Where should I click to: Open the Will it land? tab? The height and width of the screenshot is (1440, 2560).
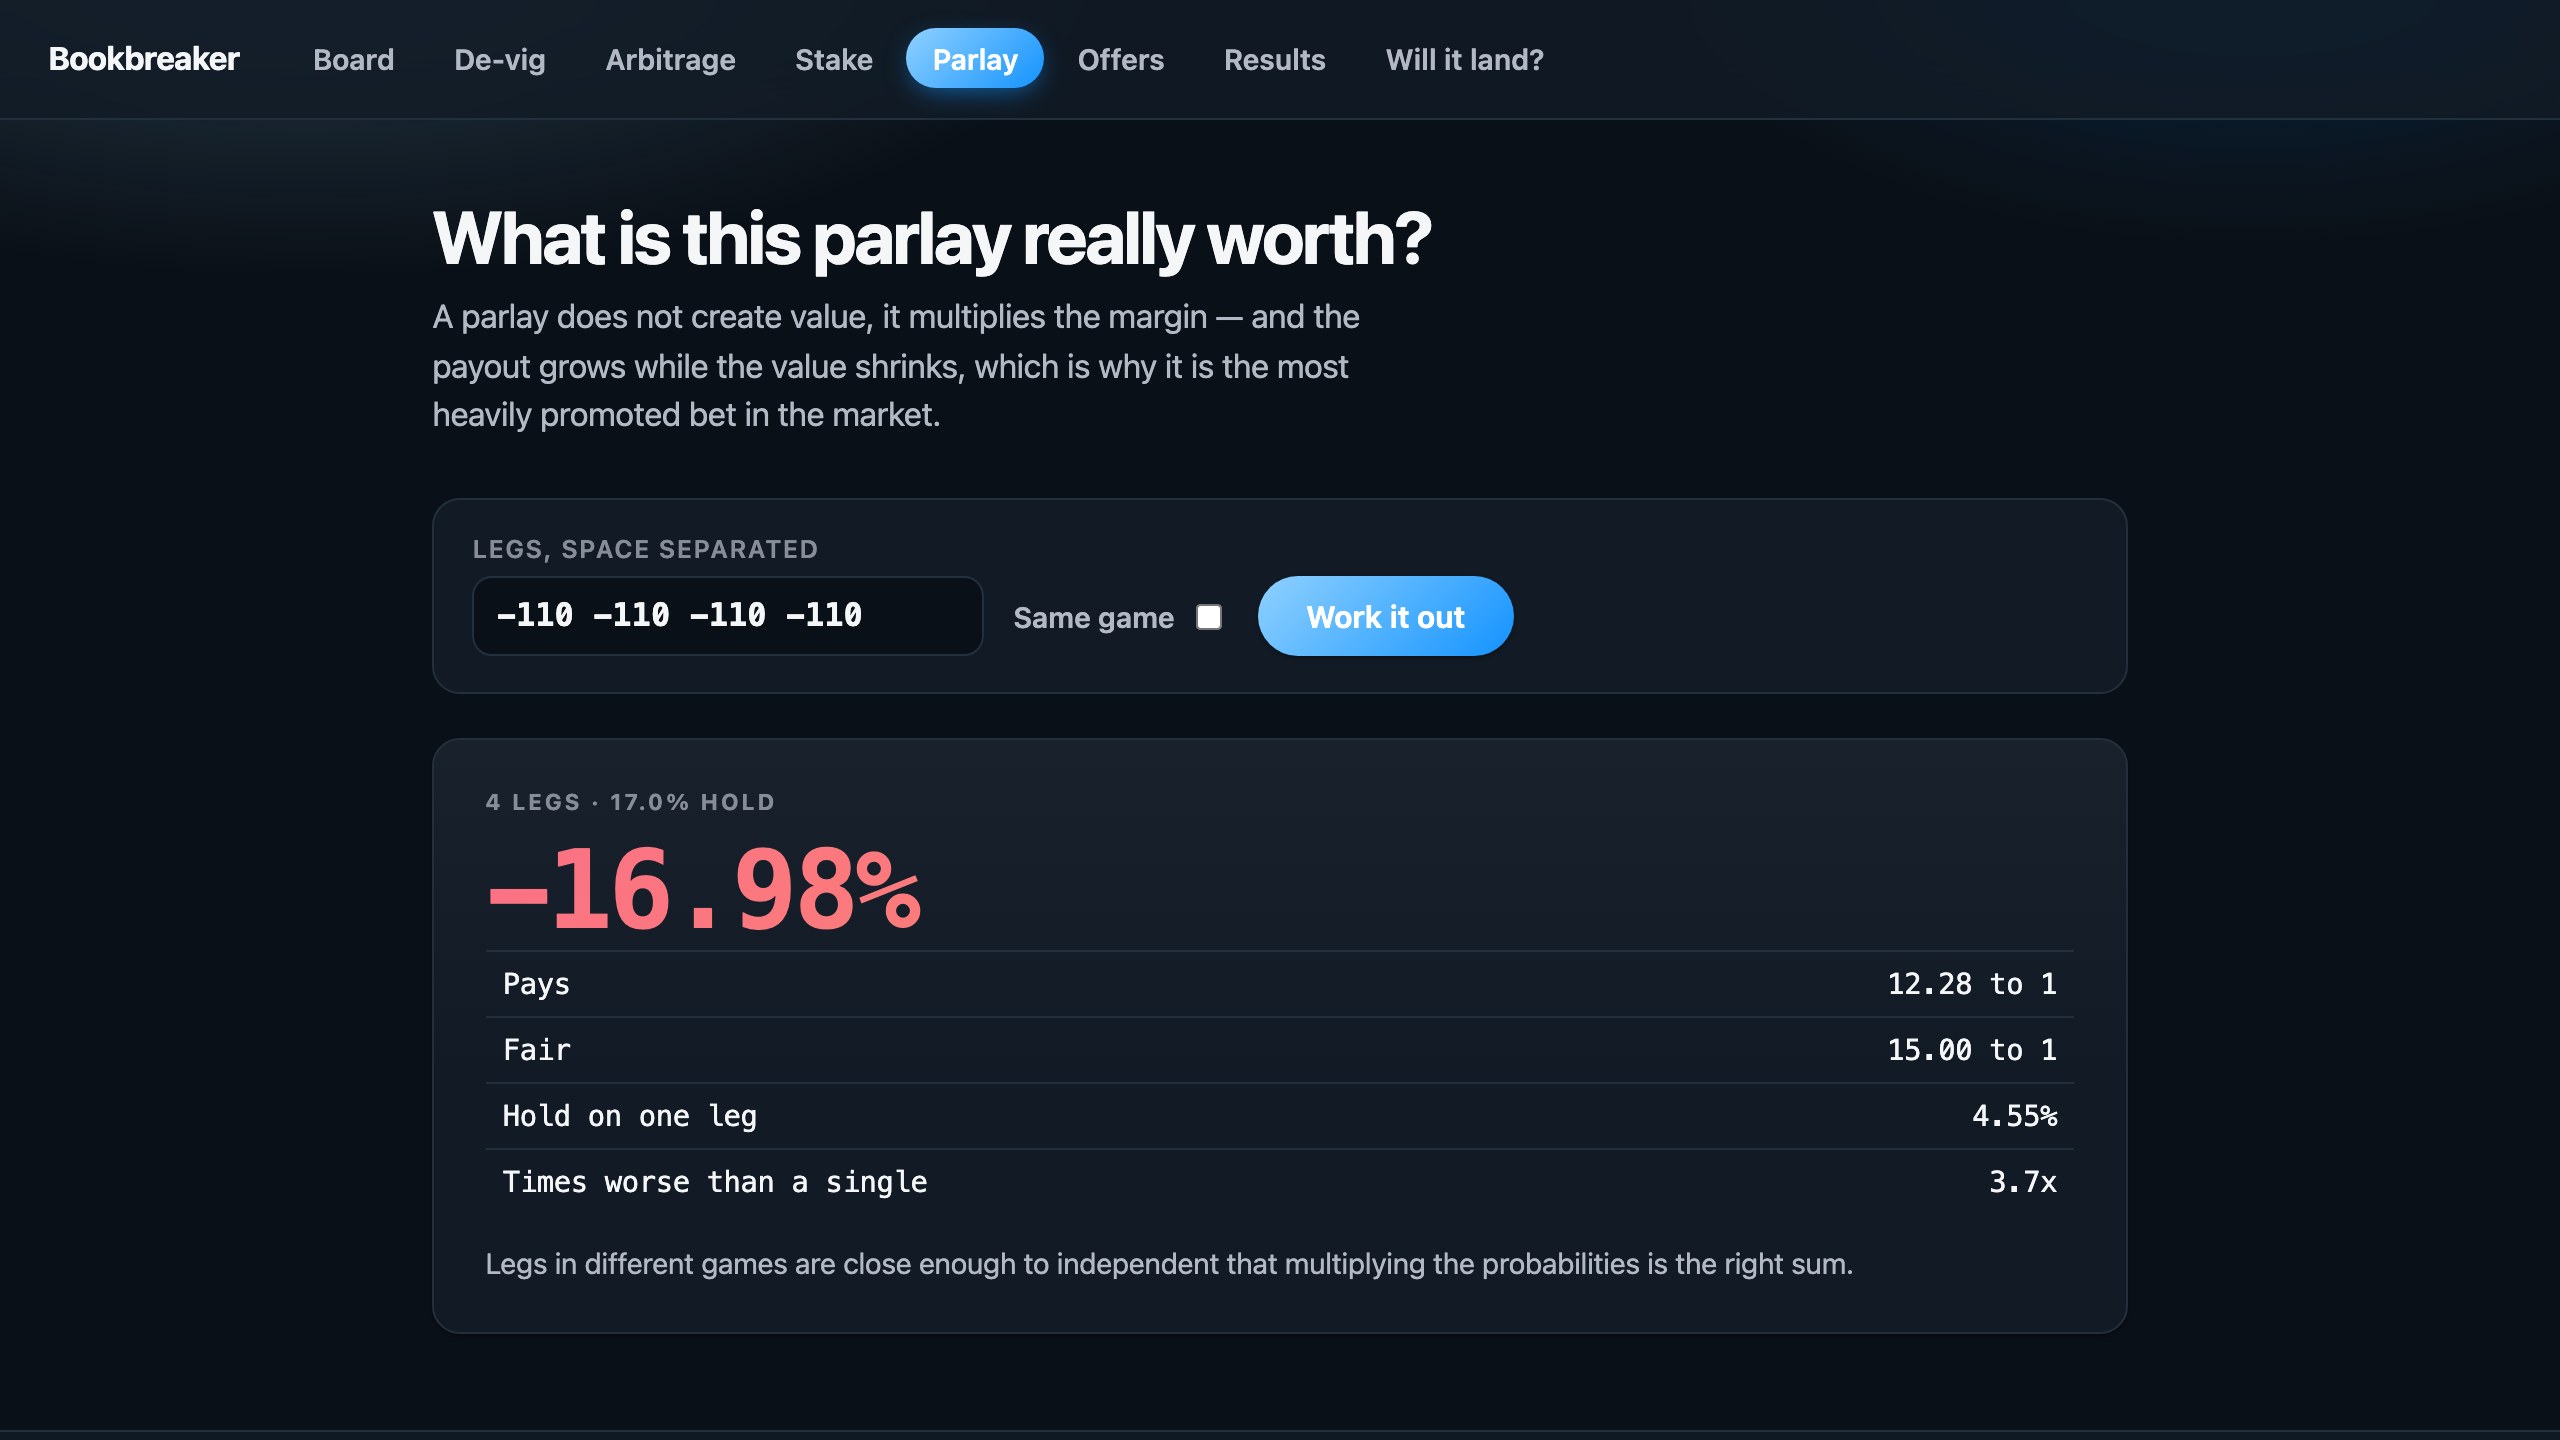(x=1464, y=59)
